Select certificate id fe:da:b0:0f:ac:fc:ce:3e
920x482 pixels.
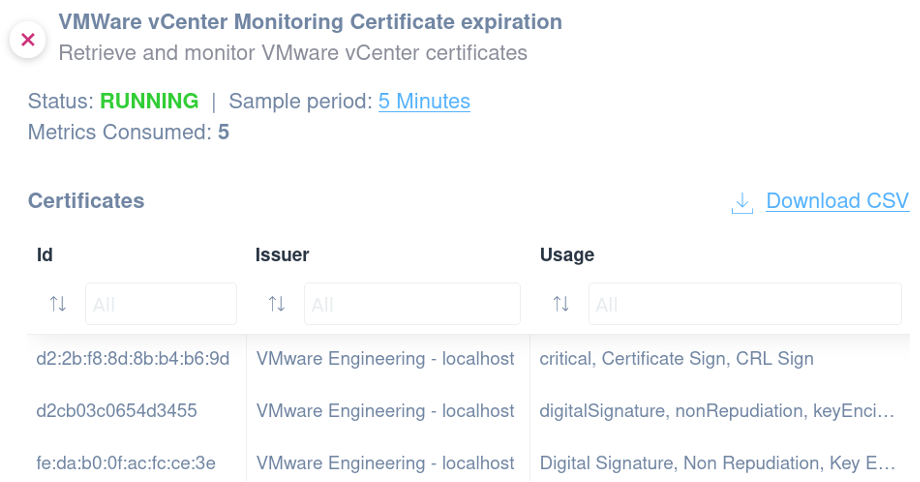click(126, 463)
